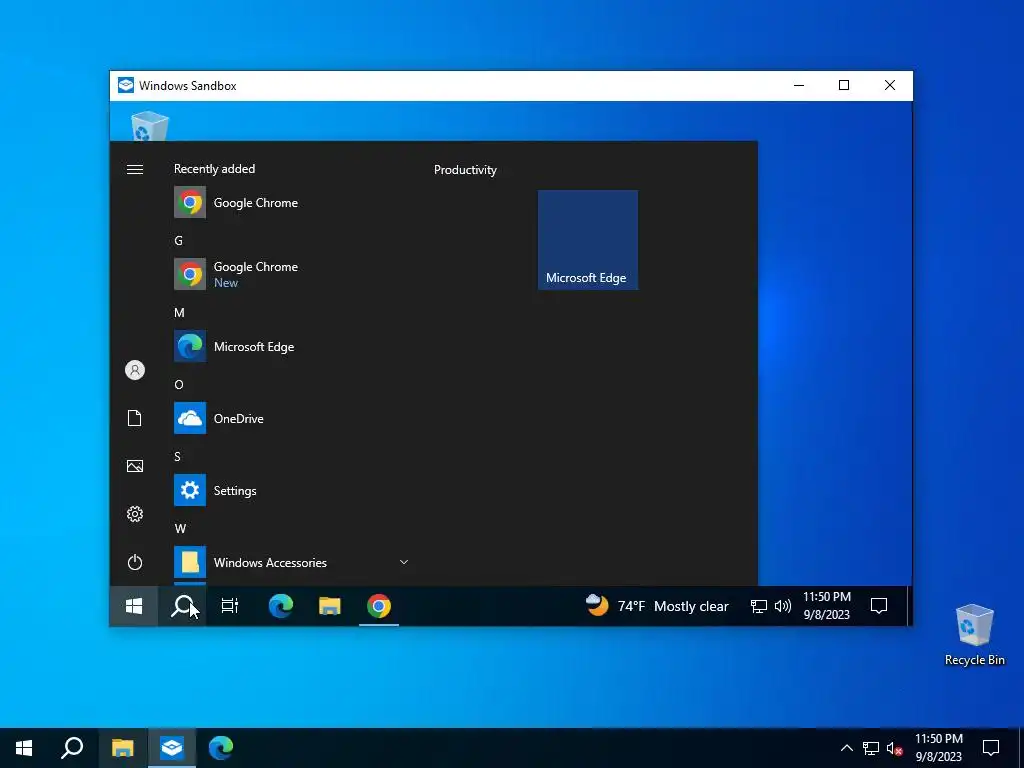This screenshot has width=1024, height=768.
Task: Open Microsoft Edge in the app list
Action: pyautogui.click(x=291, y=347)
